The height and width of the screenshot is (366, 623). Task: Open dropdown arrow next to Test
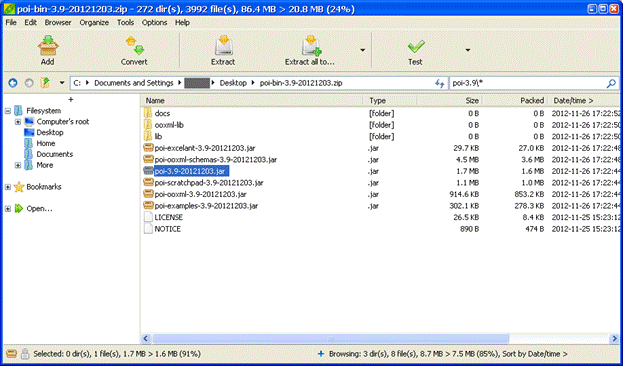[x=468, y=50]
